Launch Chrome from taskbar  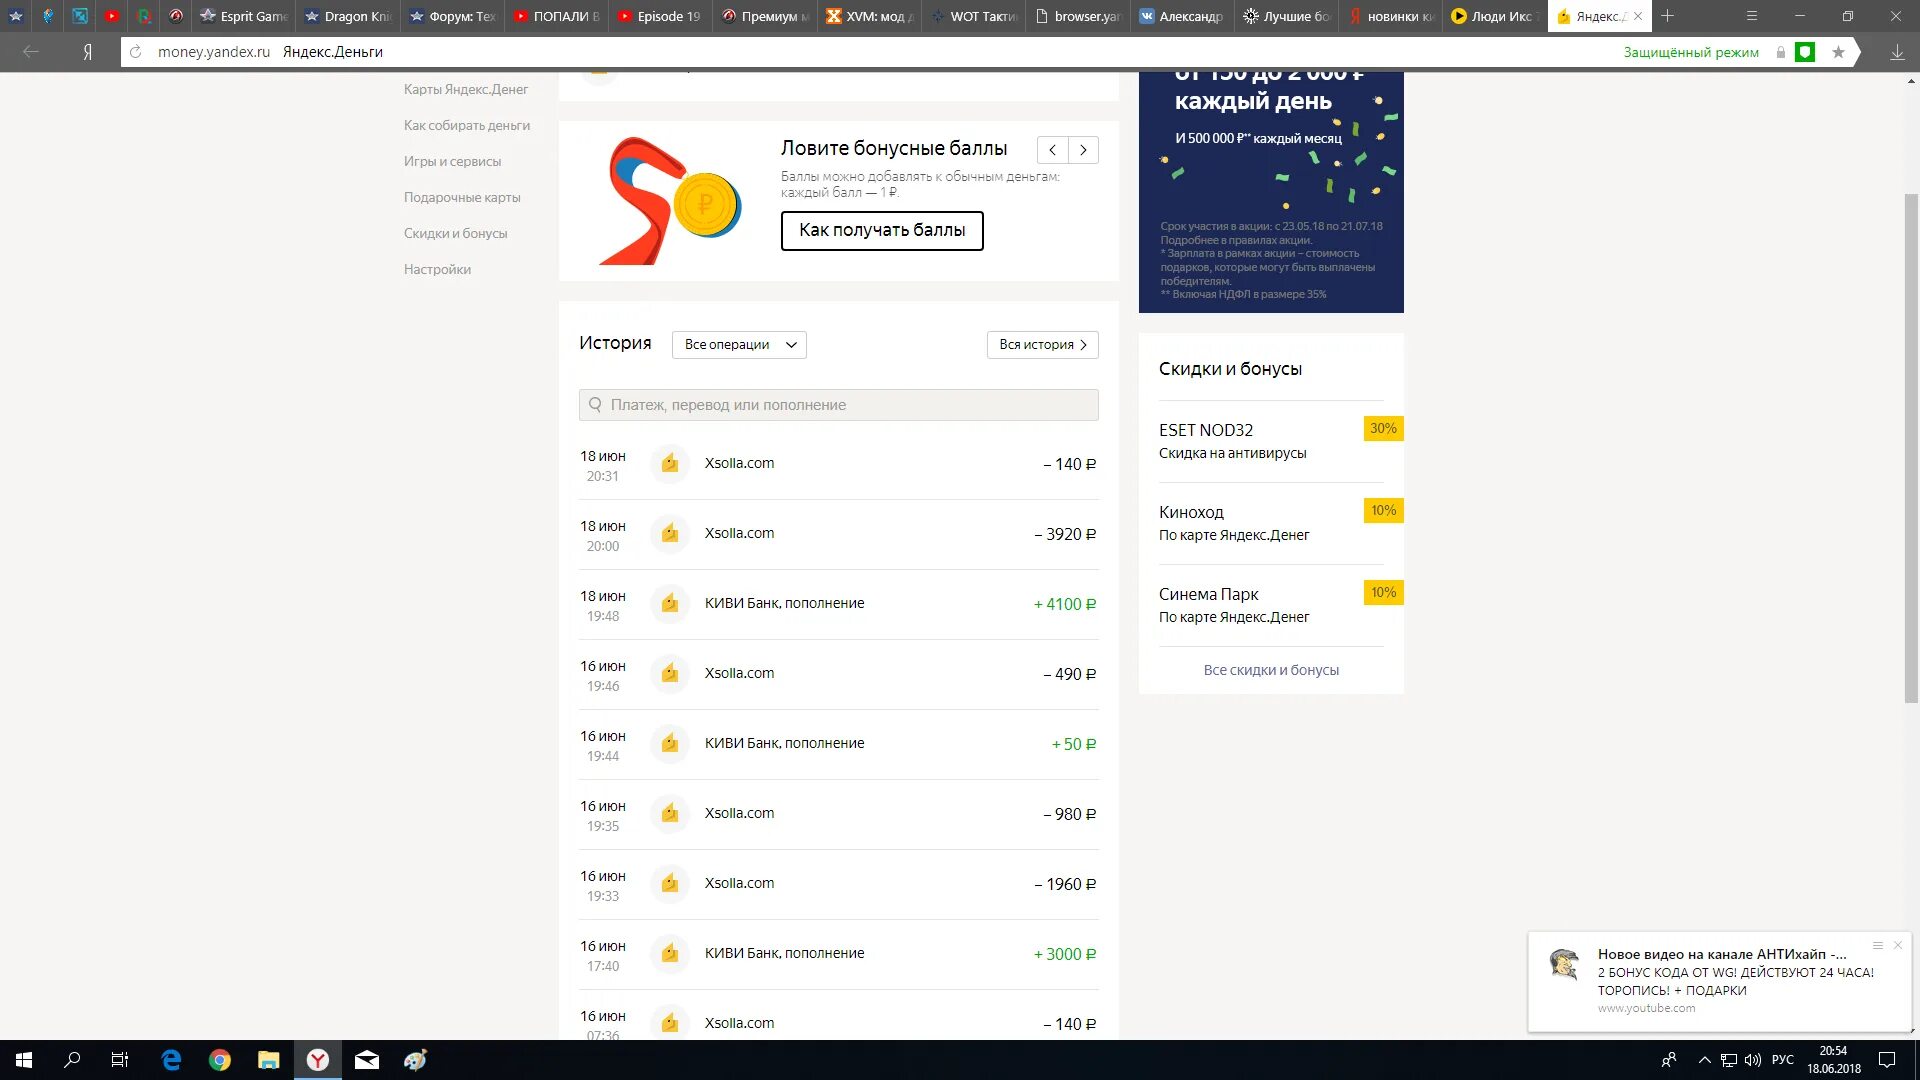tap(220, 1060)
